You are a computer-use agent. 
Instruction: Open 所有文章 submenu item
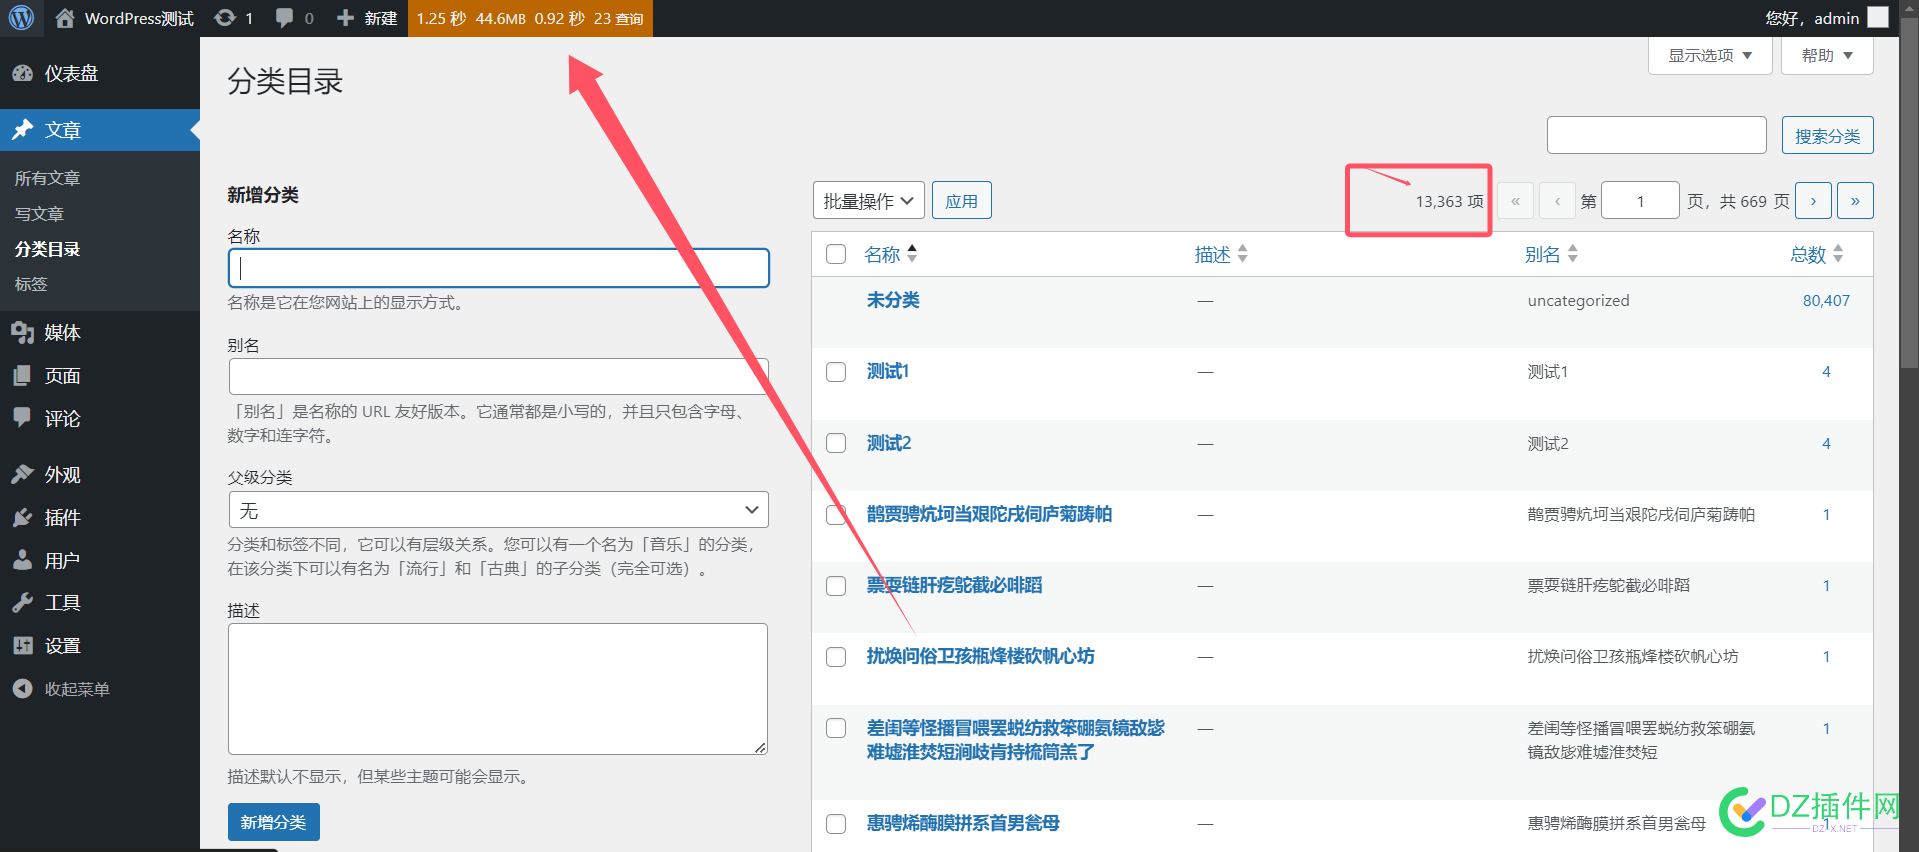pyautogui.click(x=47, y=178)
